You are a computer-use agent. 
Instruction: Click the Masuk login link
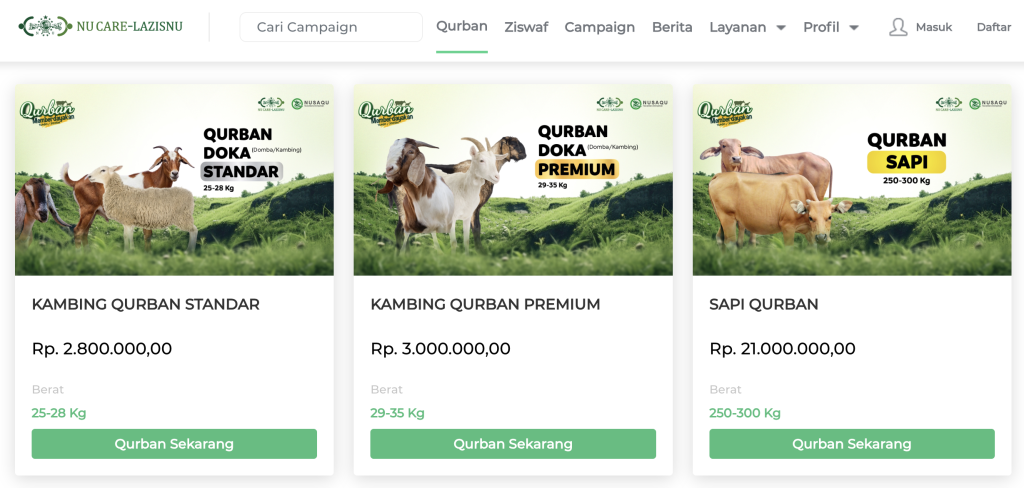(x=934, y=27)
